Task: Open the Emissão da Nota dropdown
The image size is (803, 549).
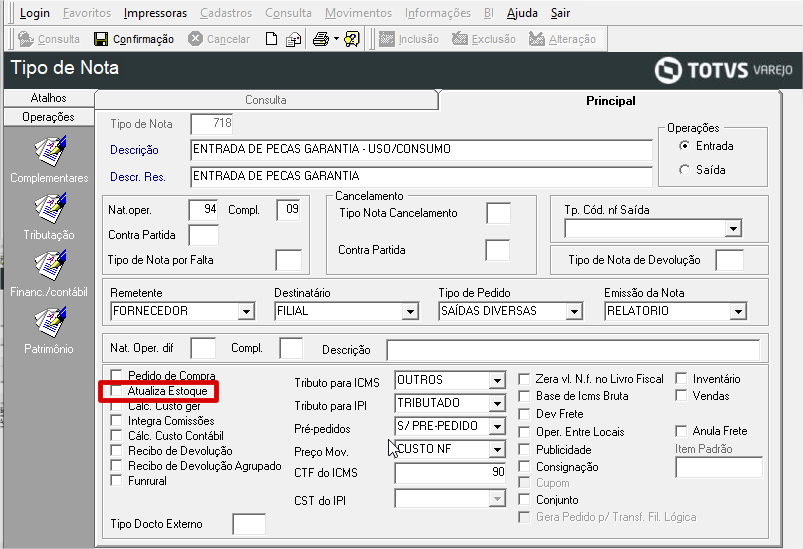Action: [x=738, y=311]
